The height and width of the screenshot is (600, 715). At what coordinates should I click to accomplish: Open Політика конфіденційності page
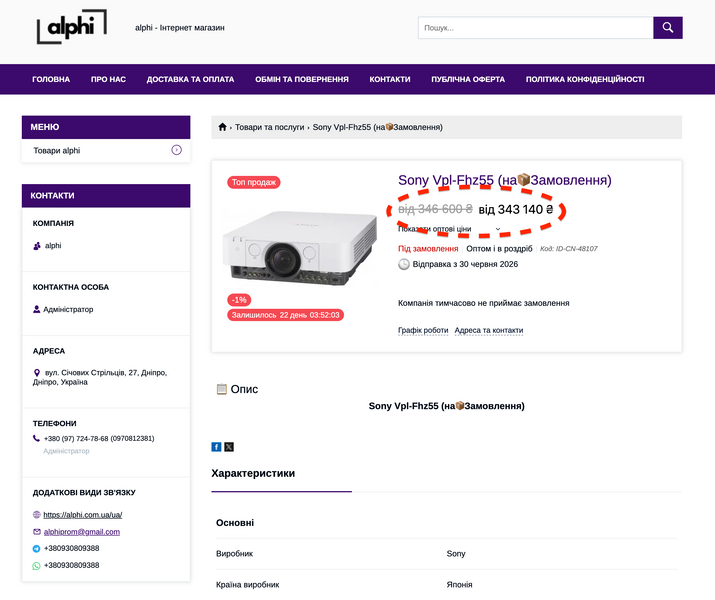pyautogui.click(x=585, y=79)
